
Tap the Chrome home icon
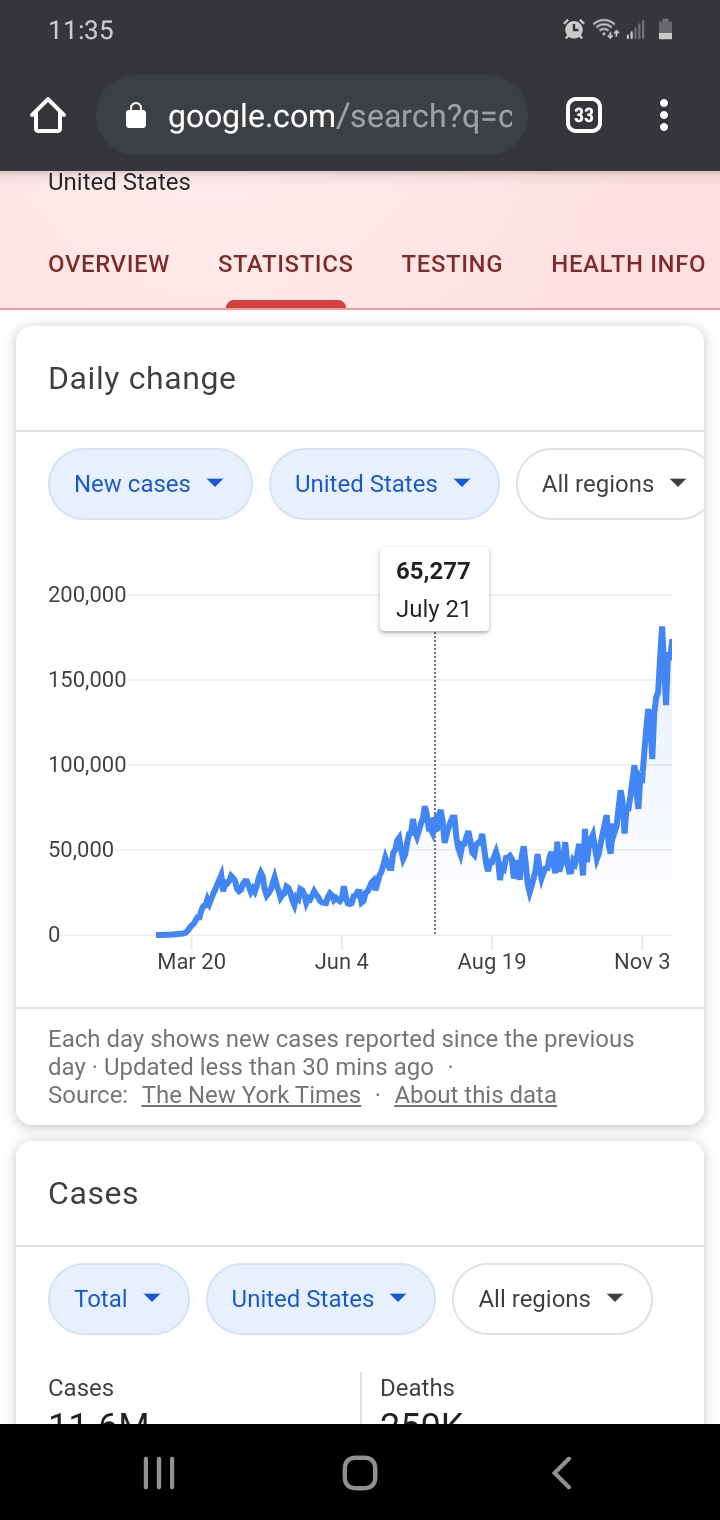point(48,117)
